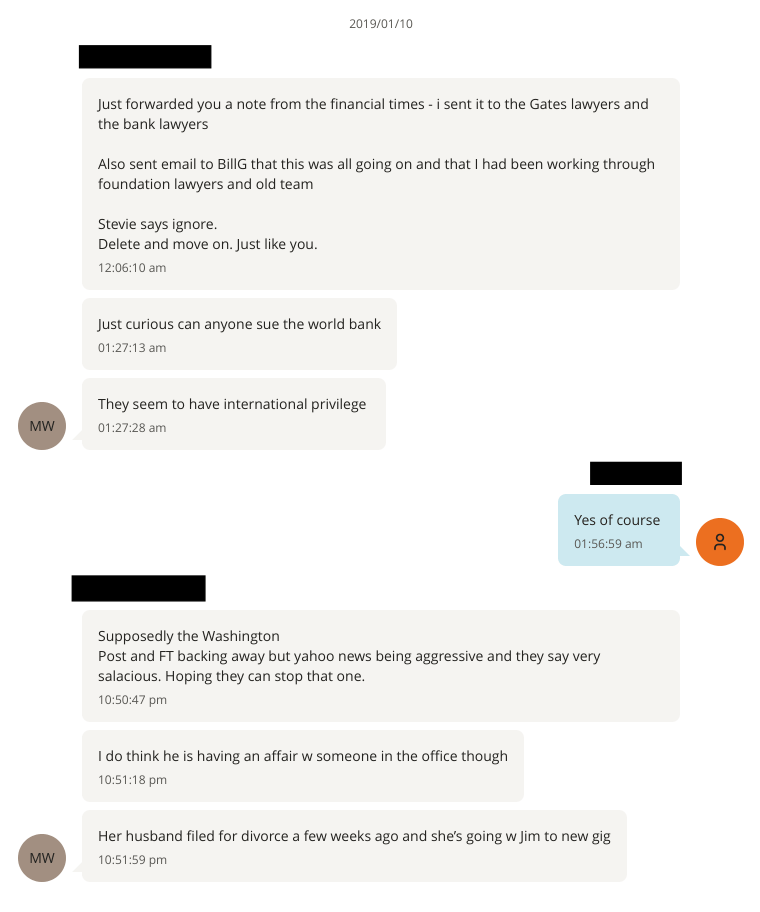
Task: Select the 2019/01/10 date header
Action: click(380, 24)
